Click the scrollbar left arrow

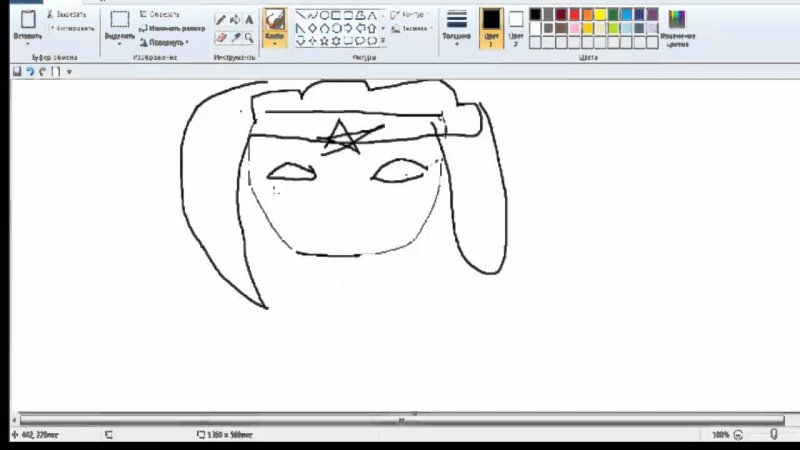tap(14, 420)
